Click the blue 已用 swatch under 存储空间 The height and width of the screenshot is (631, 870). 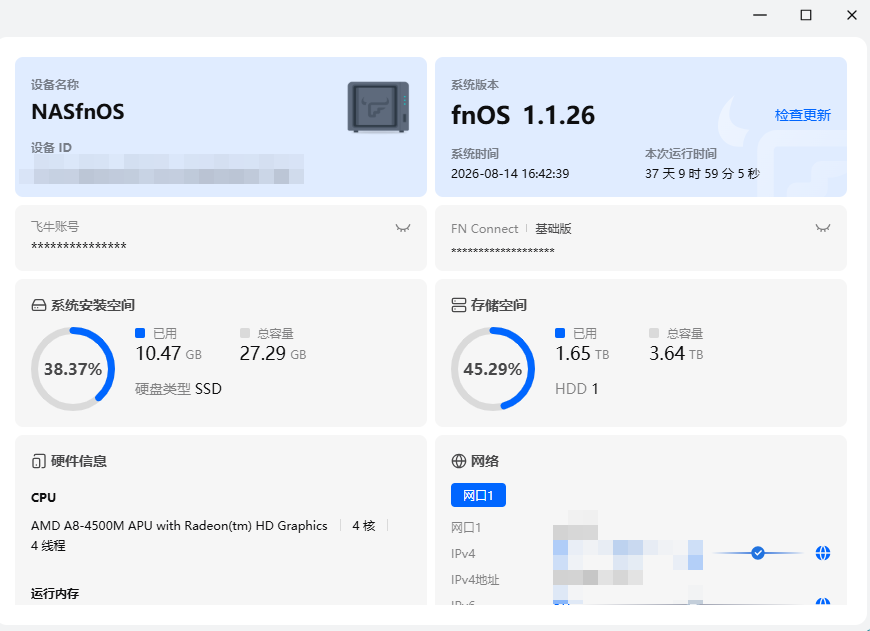click(560, 333)
